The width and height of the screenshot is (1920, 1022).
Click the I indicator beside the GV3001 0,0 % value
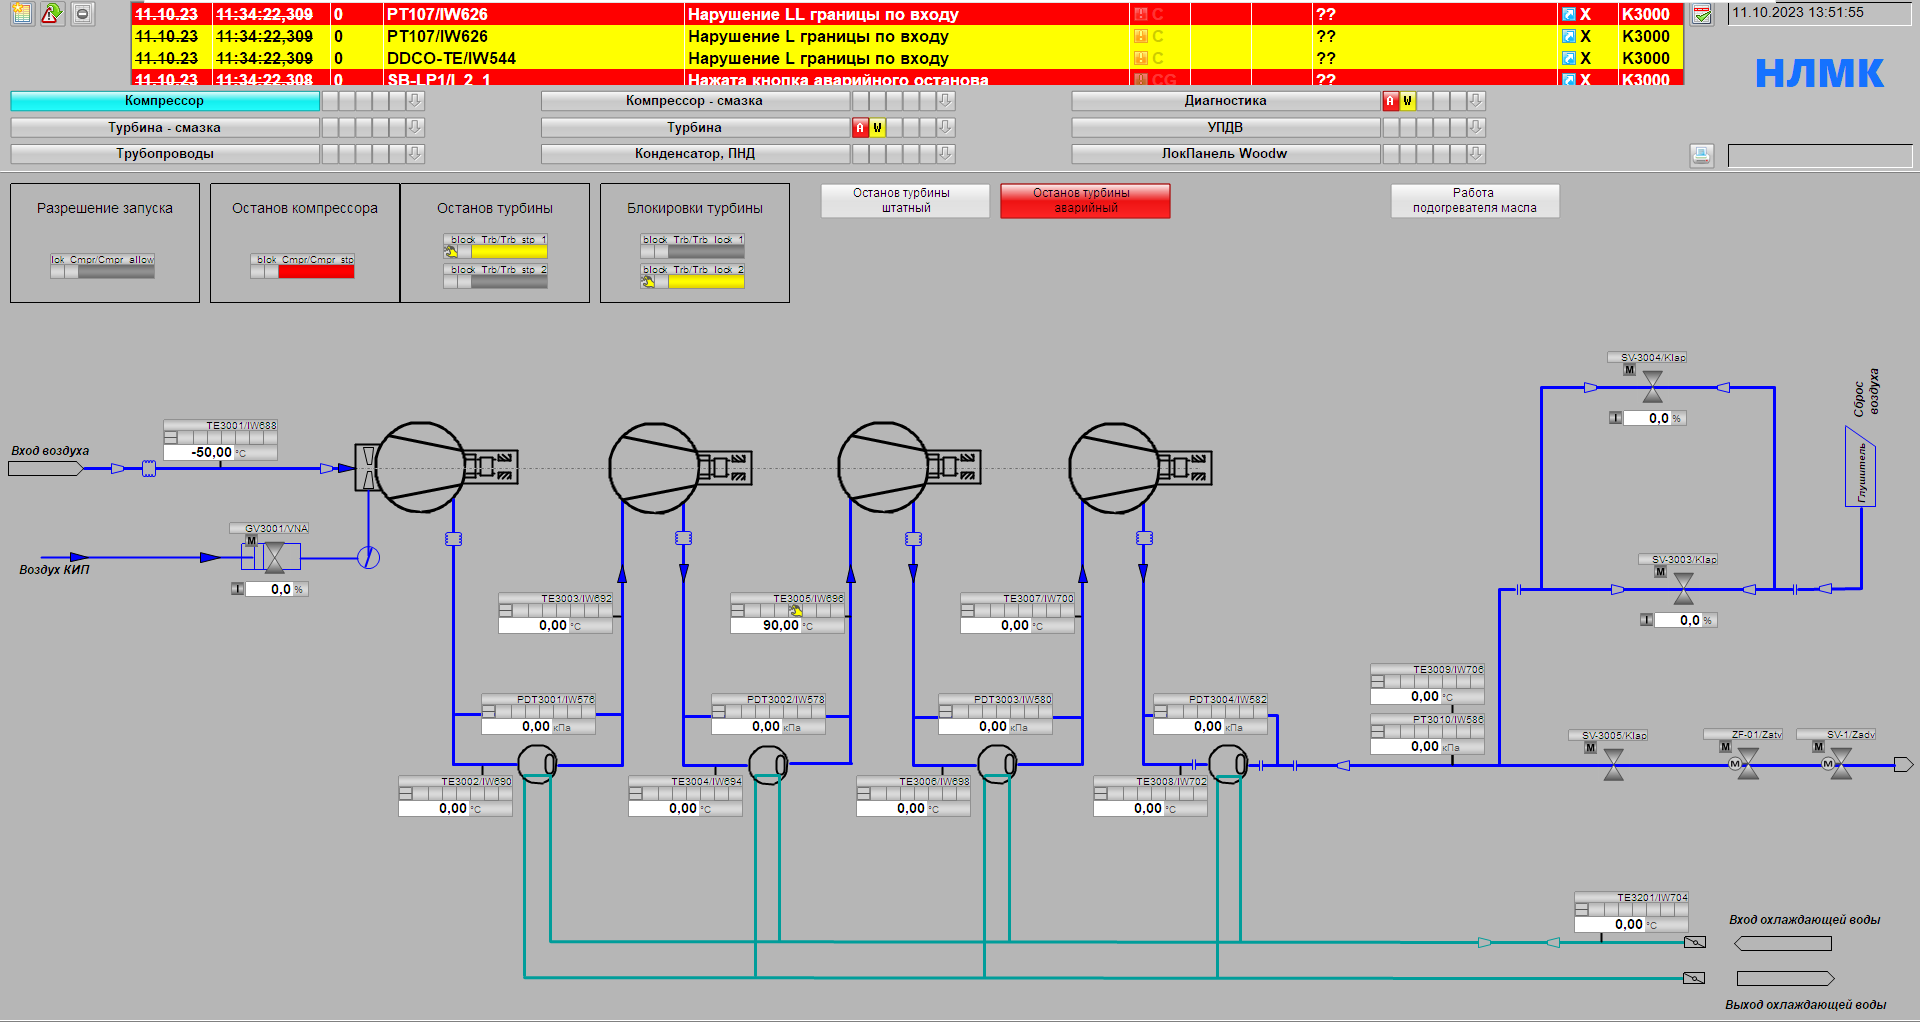point(237,589)
